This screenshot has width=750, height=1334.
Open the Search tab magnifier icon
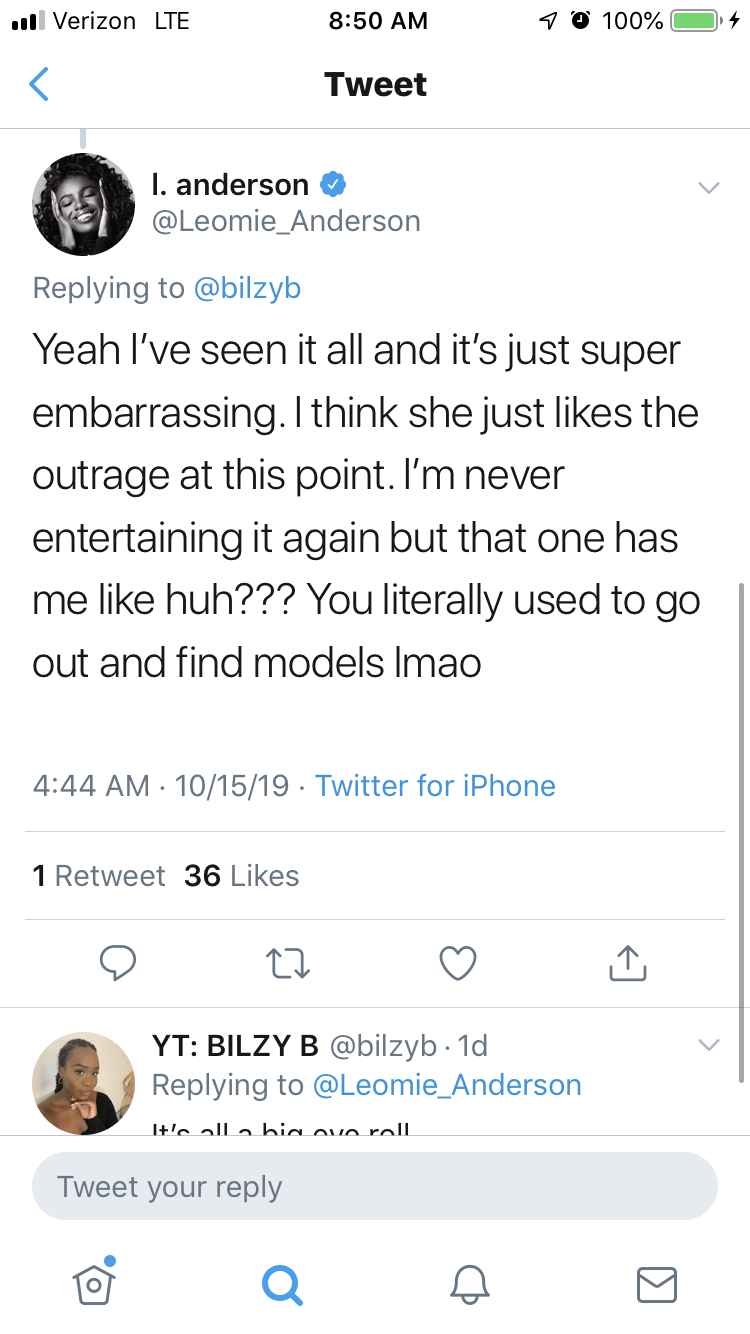click(x=281, y=1282)
